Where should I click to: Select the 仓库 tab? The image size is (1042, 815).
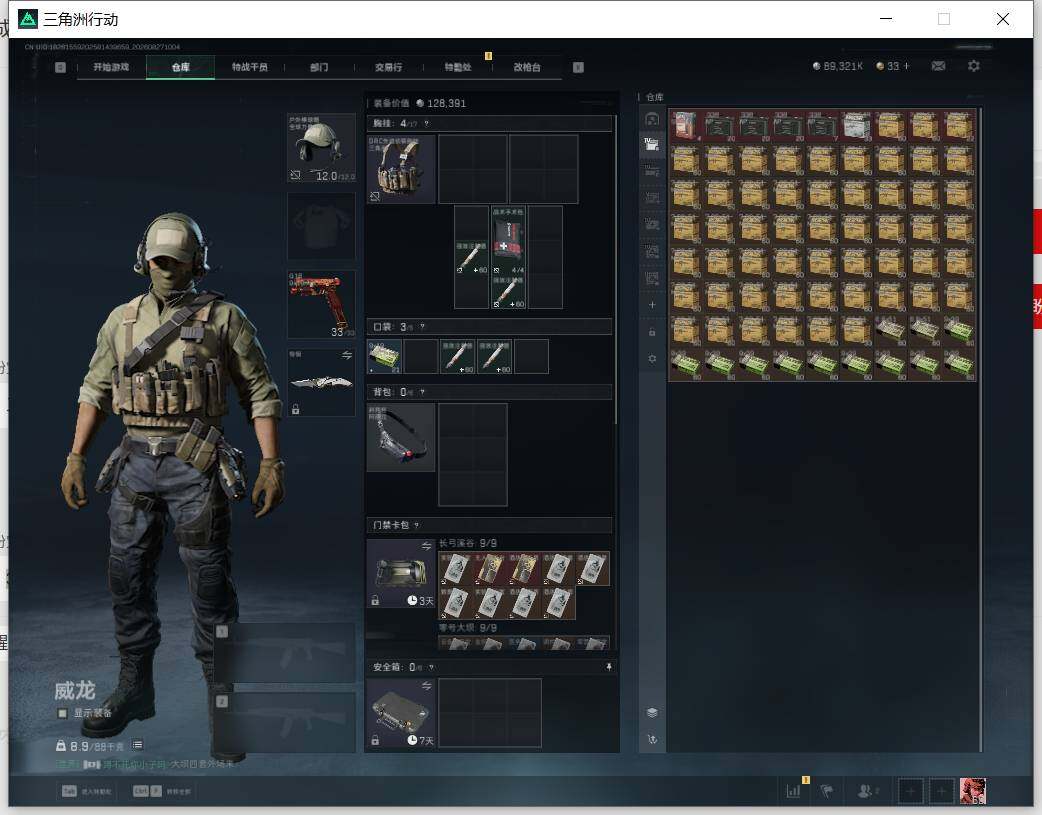pos(180,67)
